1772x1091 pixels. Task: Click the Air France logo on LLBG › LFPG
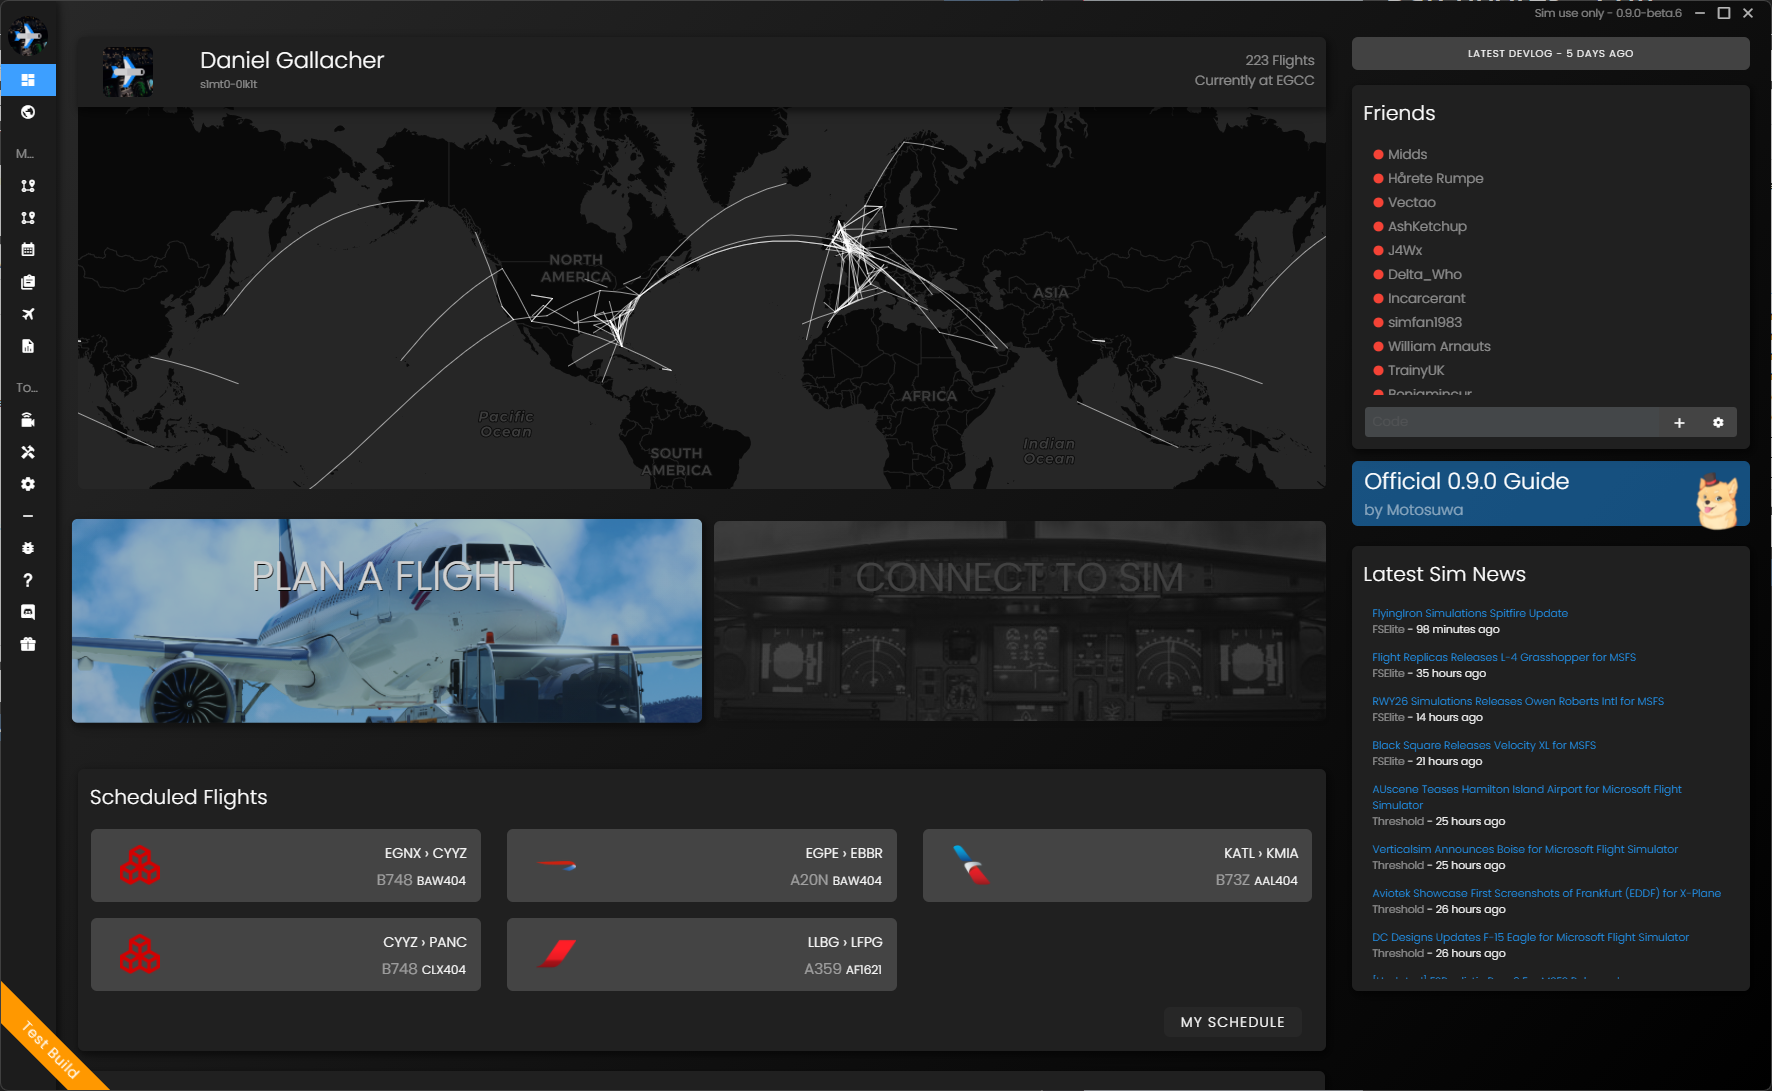click(556, 954)
